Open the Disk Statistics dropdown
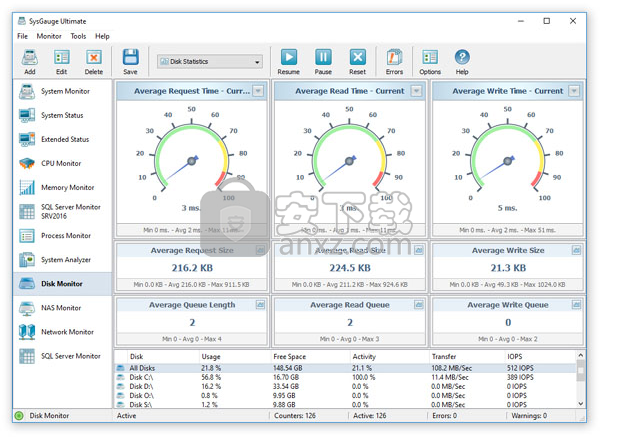The image size is (617, 438). pos(210,62)
